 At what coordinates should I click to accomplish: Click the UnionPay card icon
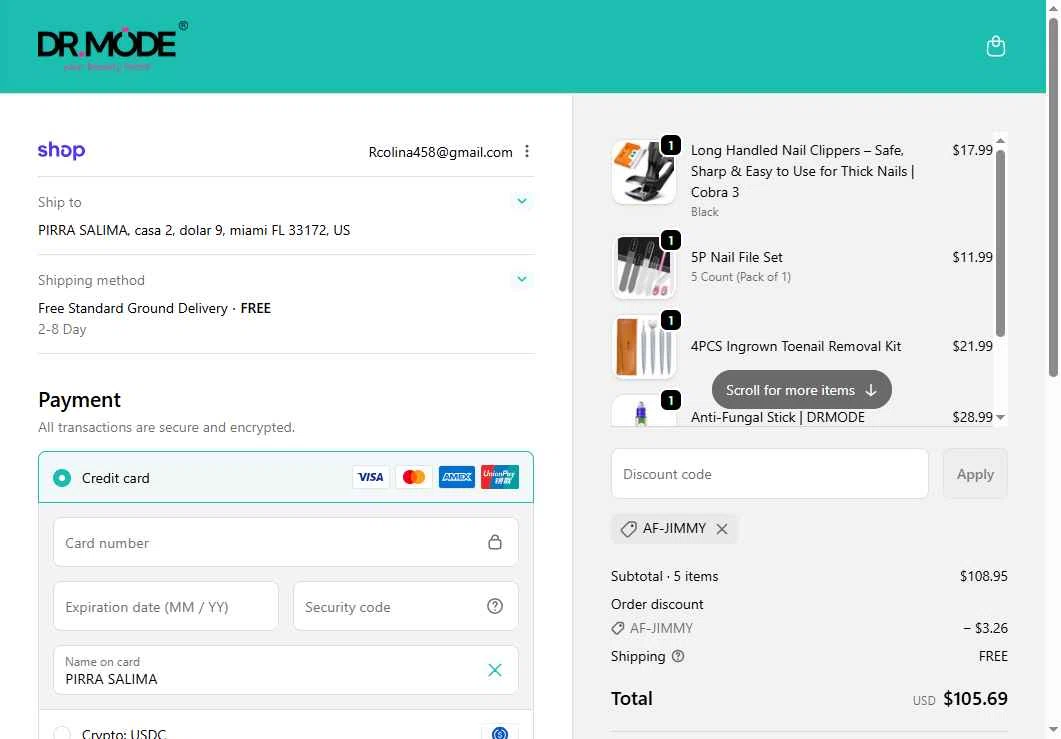(x=500, y=477)
